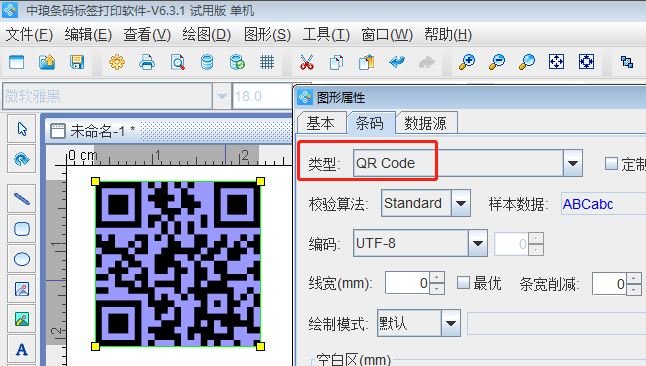This screenshot has width=646, height=366.
Task: Open database settings icon
Action: pyautogui.click(x=207, y=62)
